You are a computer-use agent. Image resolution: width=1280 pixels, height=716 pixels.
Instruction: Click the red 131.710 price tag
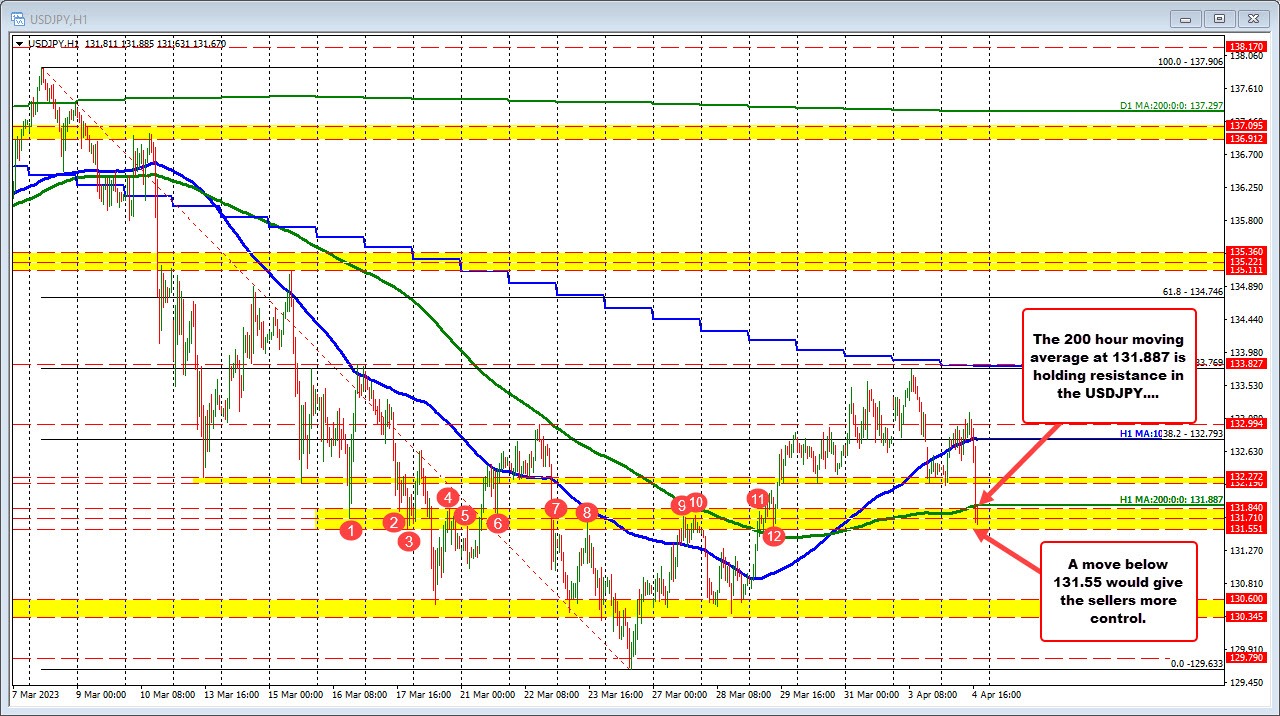(x=1248, y=517)
